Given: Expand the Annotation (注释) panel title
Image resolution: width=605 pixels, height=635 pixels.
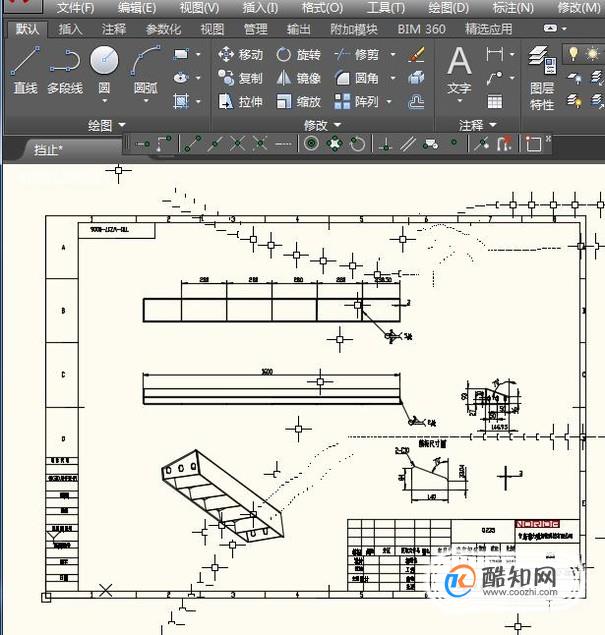Looking at the screenshot, I should (477, 126).
